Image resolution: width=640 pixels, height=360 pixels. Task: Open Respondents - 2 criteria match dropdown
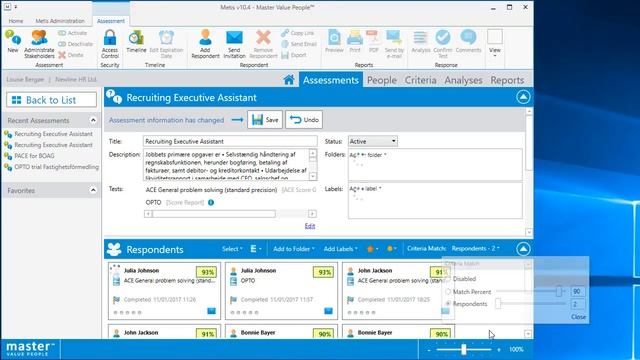coord(476,249)
